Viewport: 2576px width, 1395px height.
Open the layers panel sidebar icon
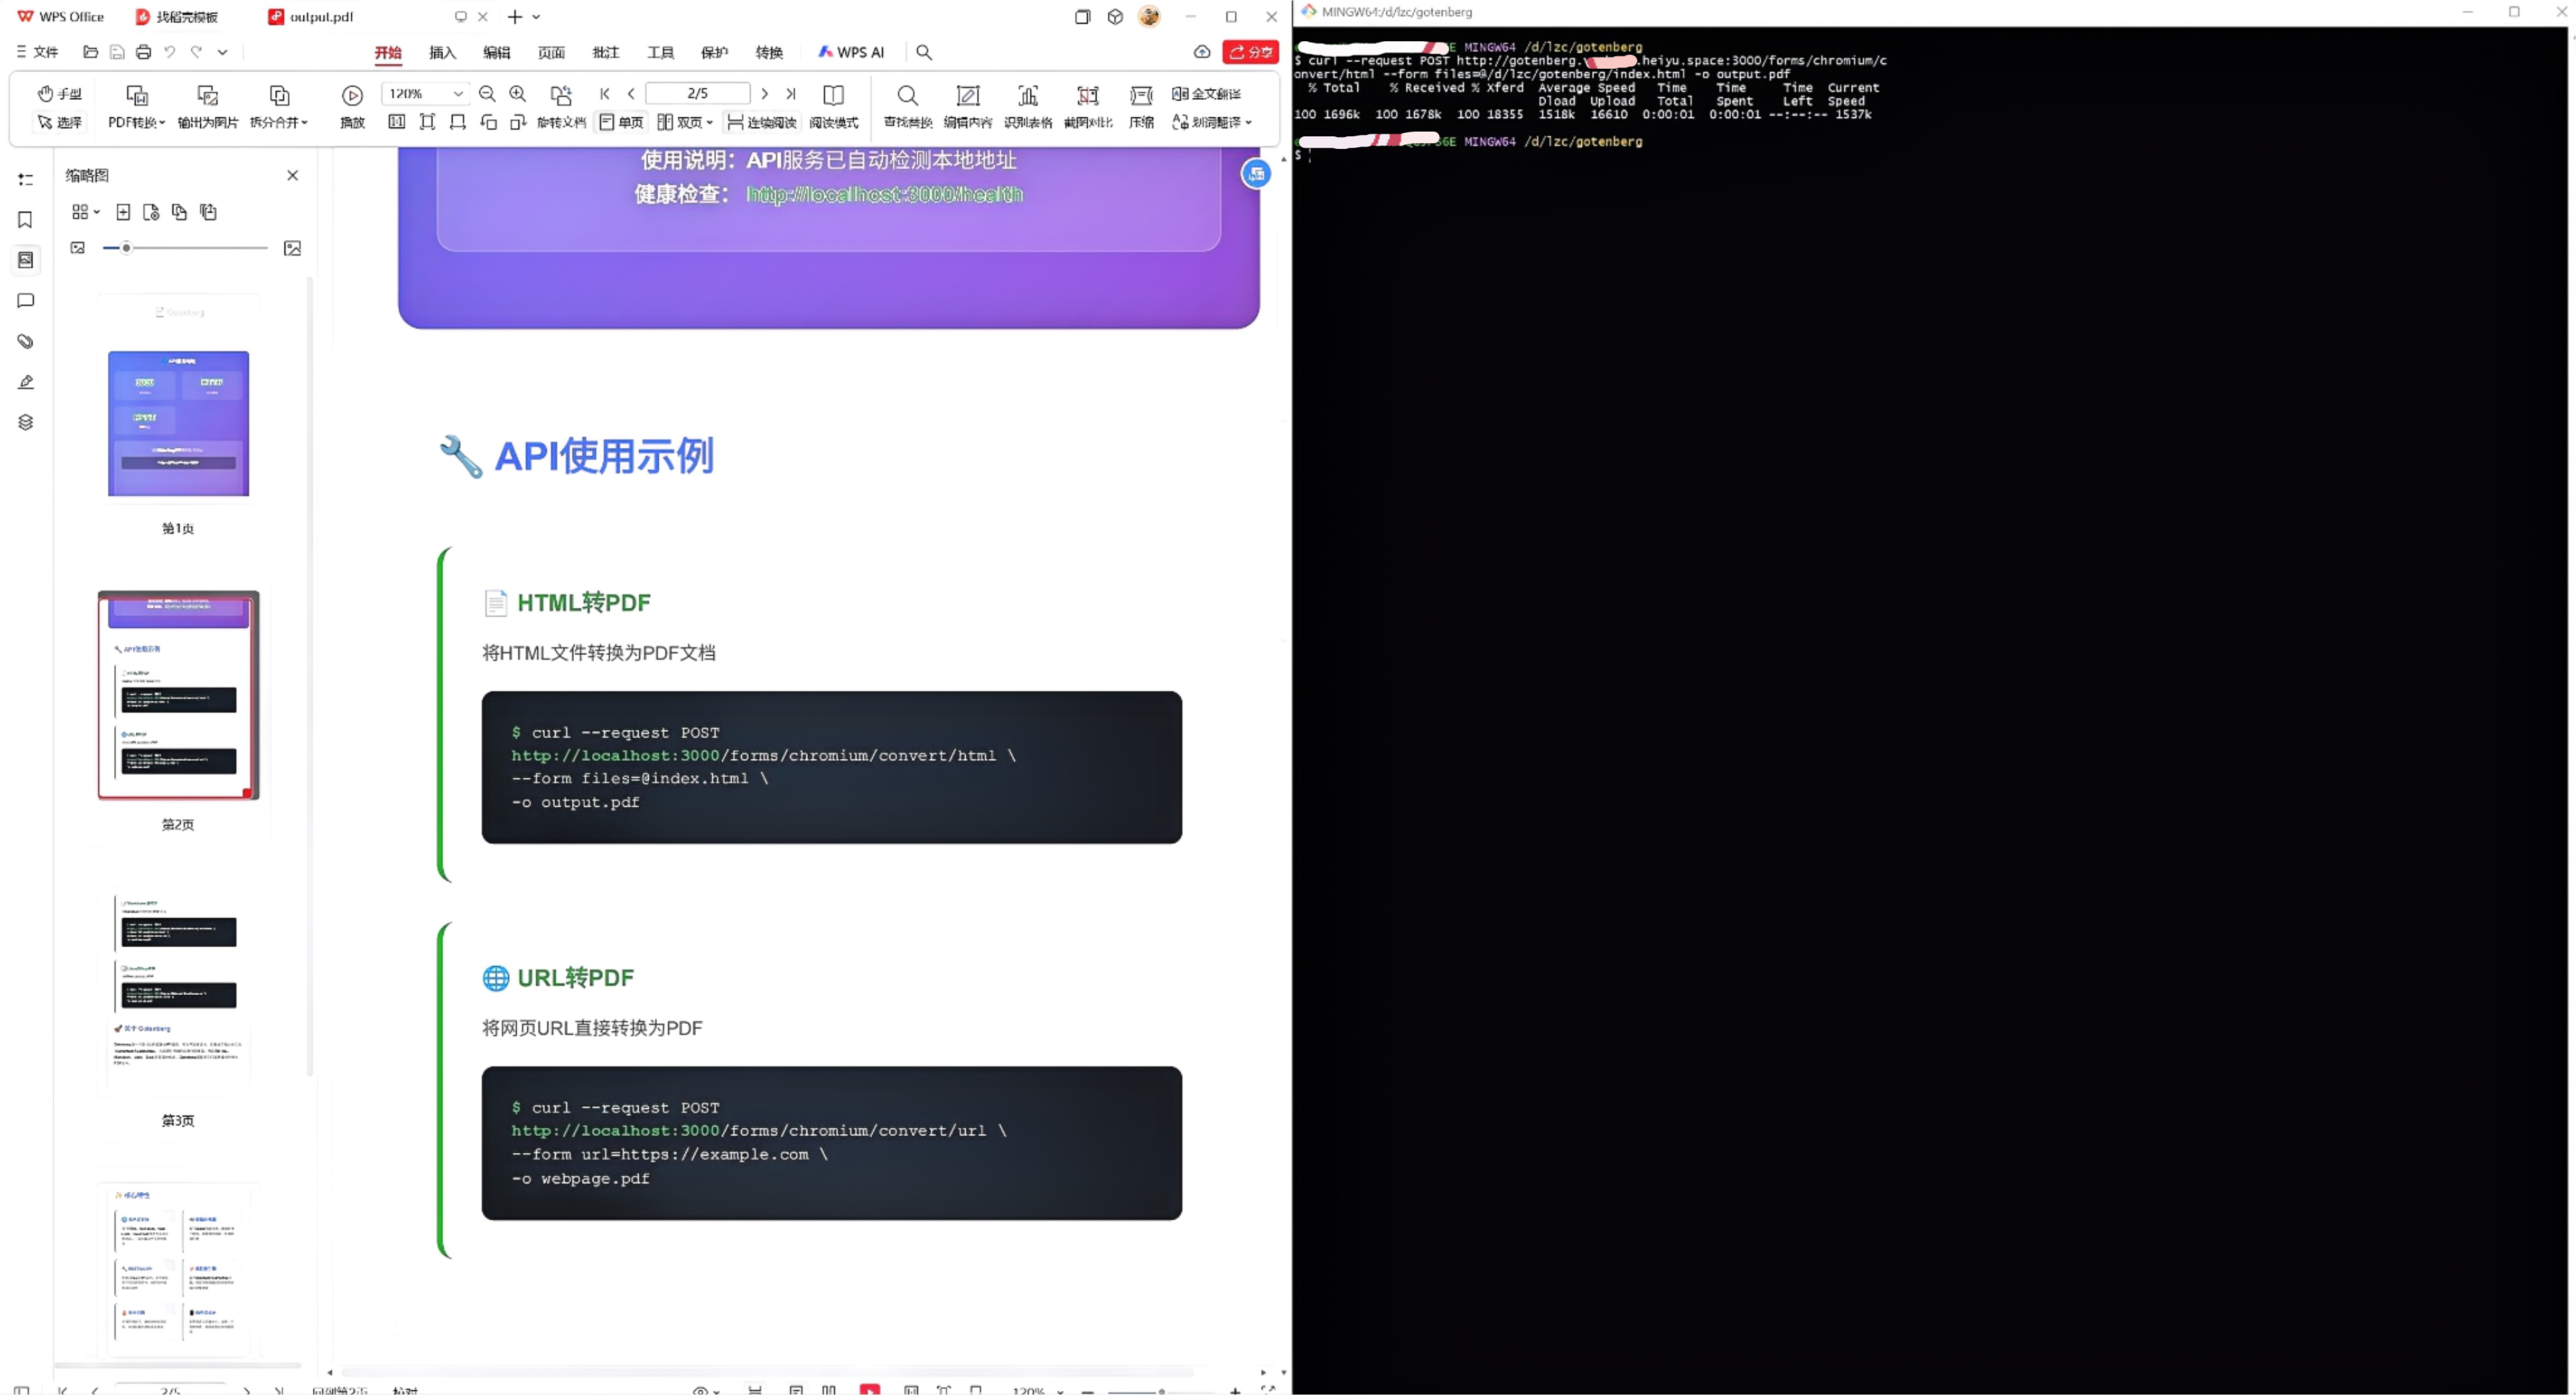coord(26,422)
